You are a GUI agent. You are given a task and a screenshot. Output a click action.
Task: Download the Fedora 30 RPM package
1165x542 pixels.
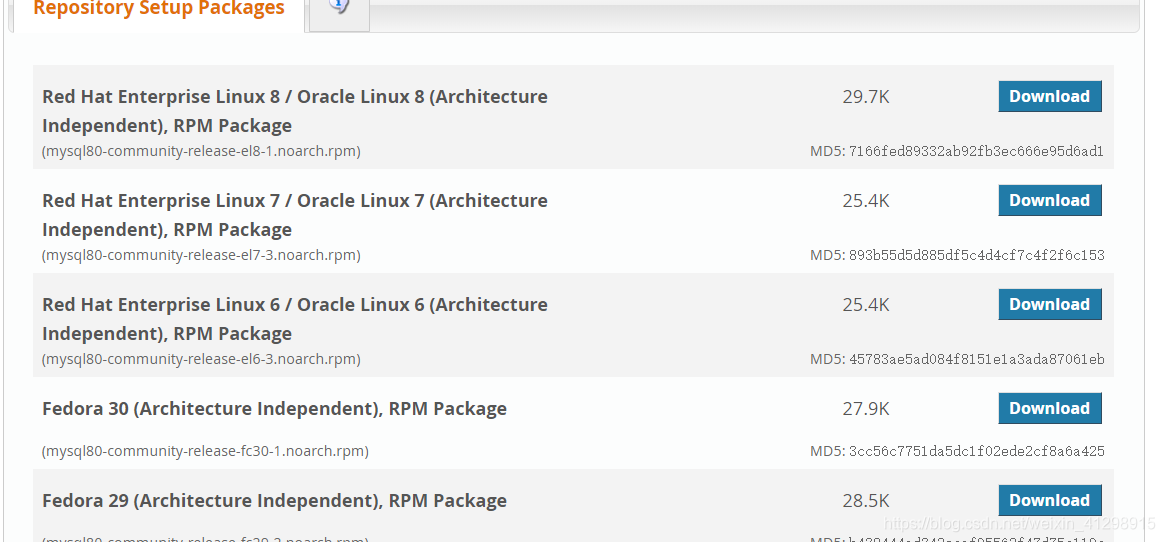coord(1049,408)
